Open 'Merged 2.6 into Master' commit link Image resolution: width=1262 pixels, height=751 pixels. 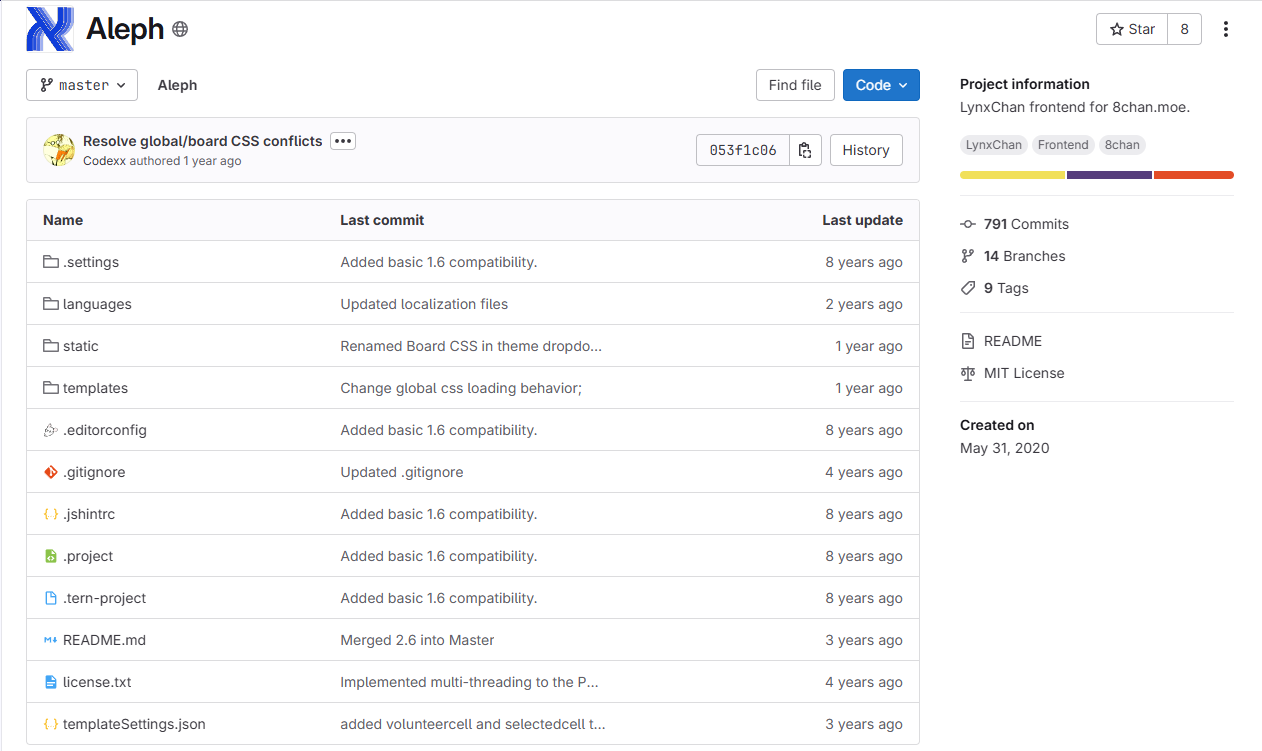pos(417,640)
